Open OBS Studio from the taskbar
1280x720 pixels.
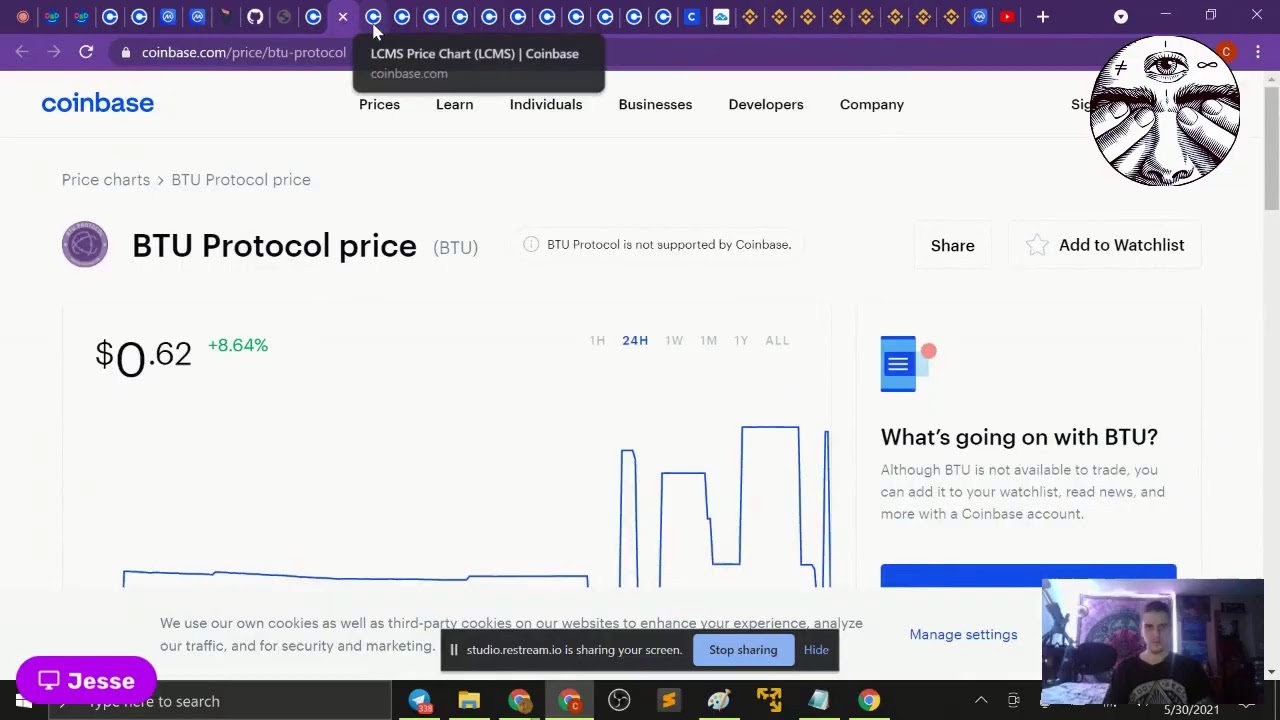619,700
